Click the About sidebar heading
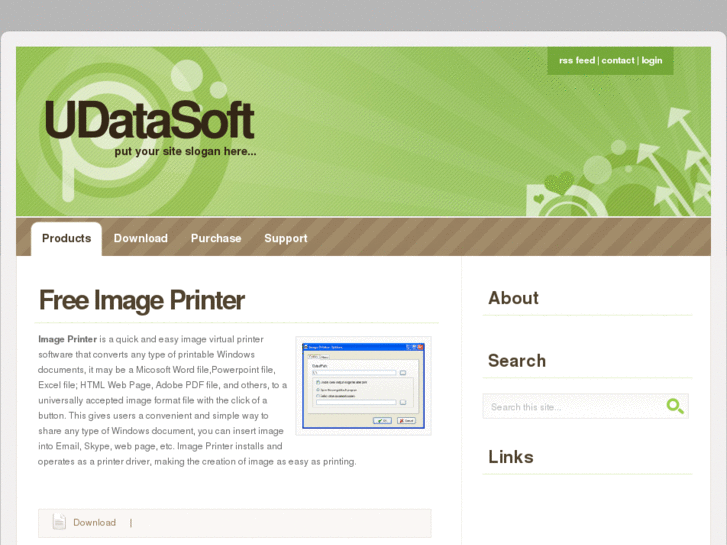This screenshot has width=727, height=545. click(x=513, y=298)
